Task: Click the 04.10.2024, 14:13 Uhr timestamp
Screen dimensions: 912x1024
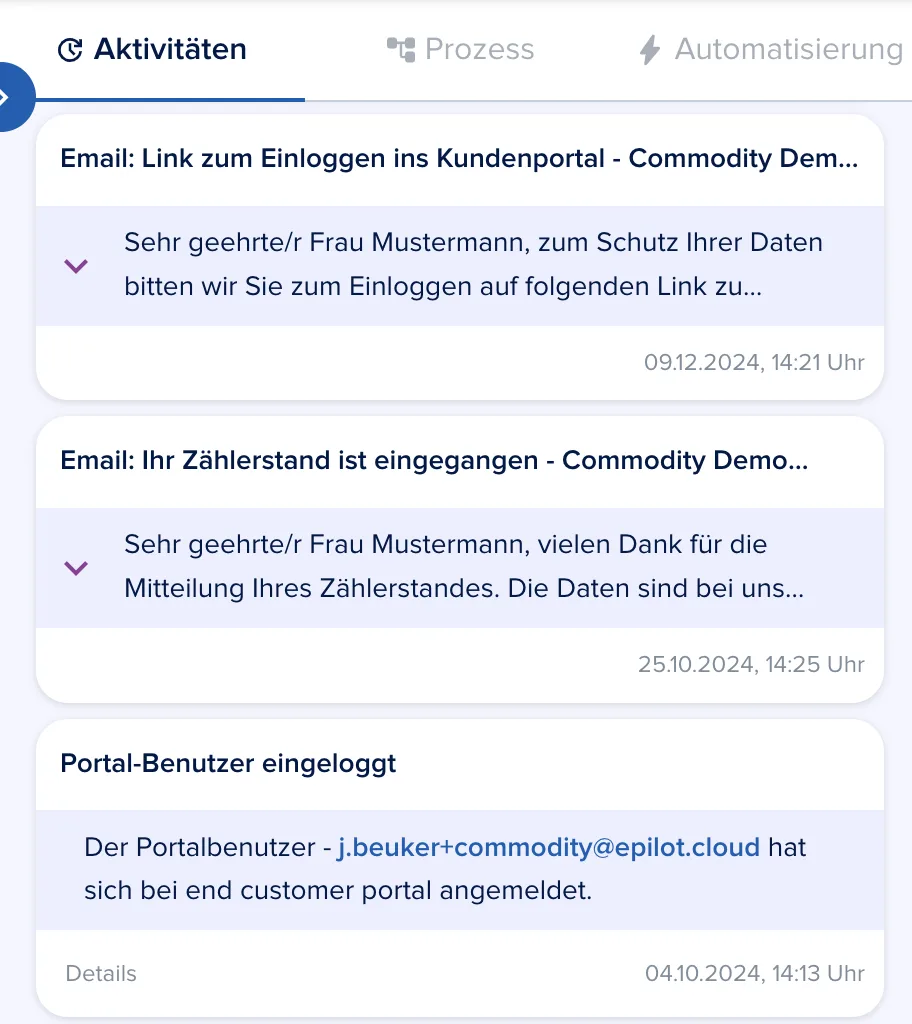Action: pyautogui.click(x=755, y=973)
